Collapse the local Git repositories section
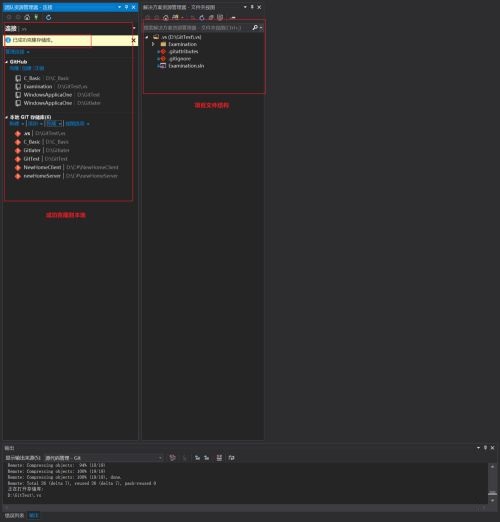Image resolution: width=500 pixels, height=522 pixels. click(x=6, y=117)
